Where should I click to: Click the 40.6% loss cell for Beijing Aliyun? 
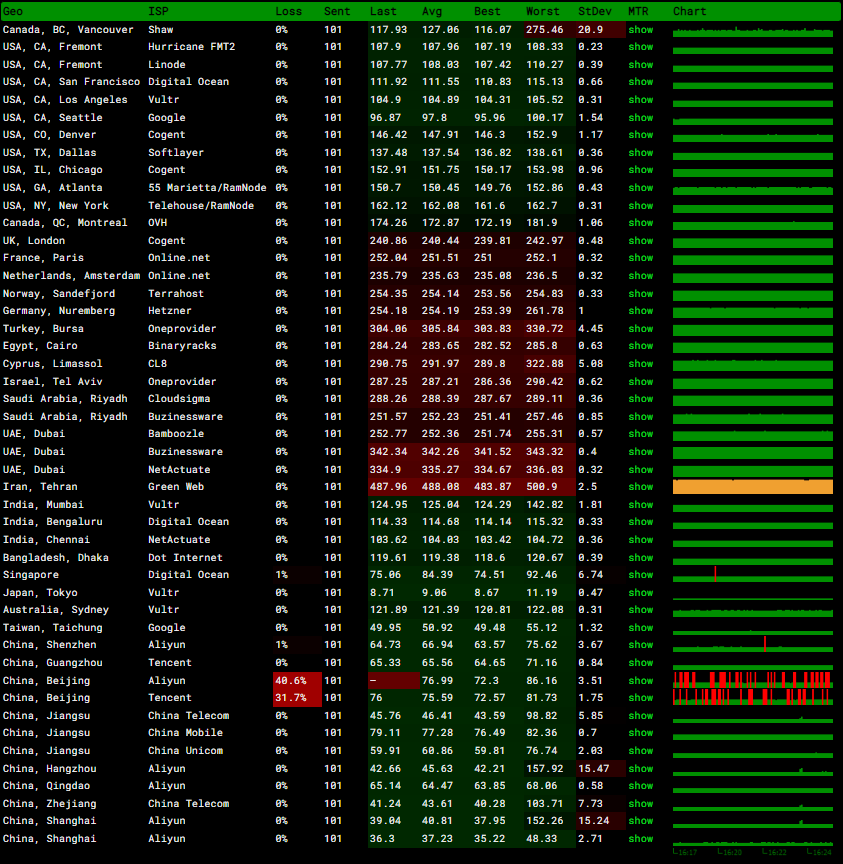click(x=297, y=681)
